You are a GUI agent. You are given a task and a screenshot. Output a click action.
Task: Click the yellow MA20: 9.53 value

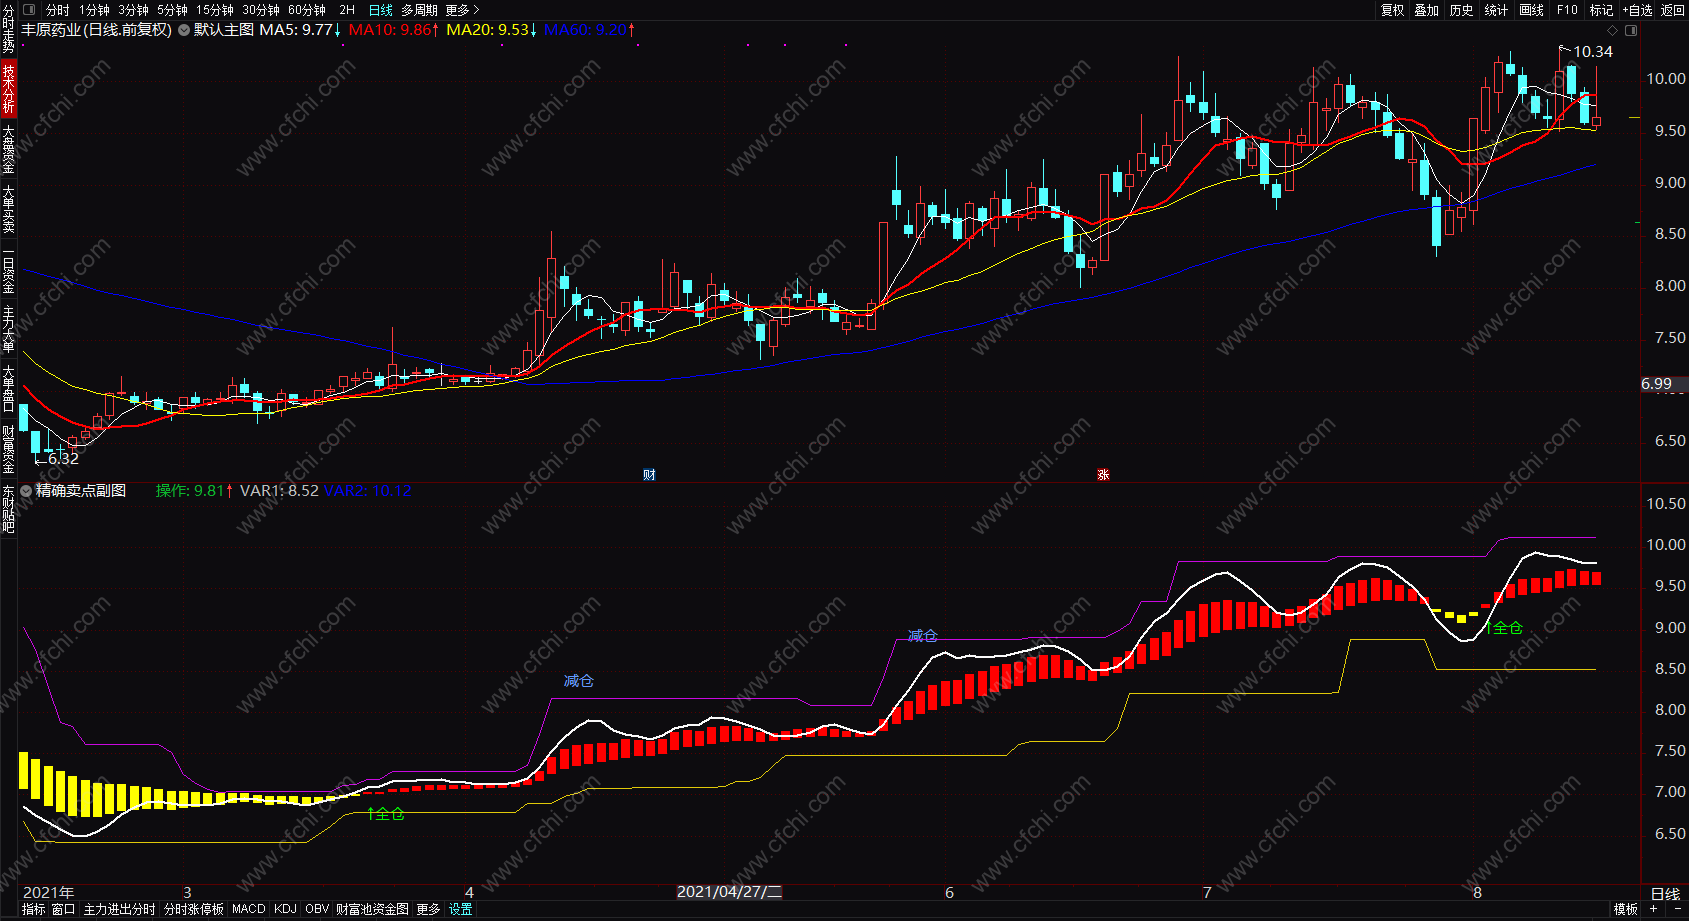coord(492,30)
